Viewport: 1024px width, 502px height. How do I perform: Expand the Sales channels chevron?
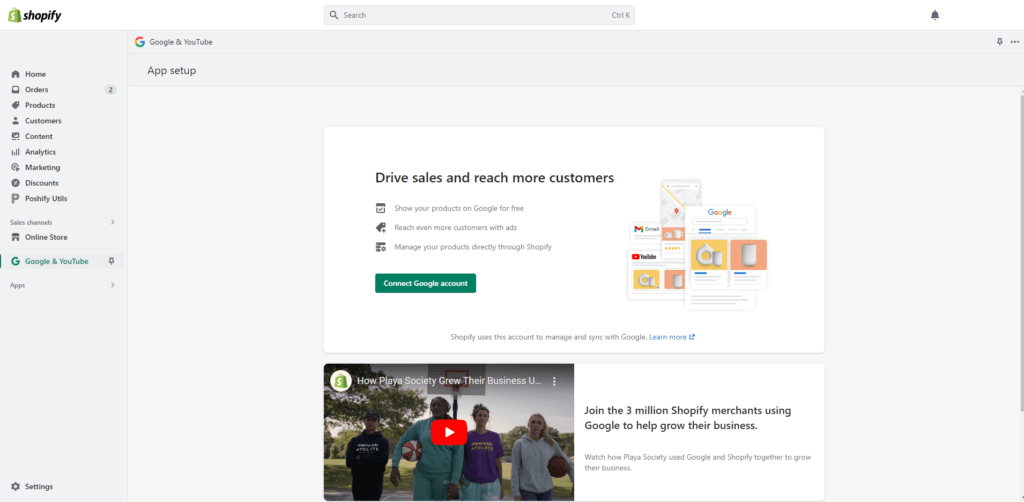point(112,222)
